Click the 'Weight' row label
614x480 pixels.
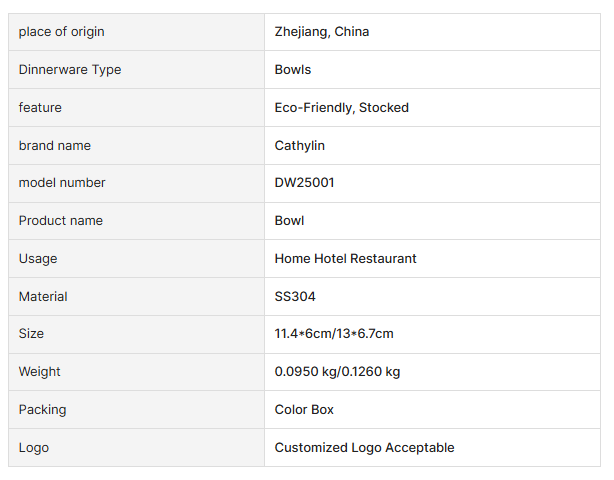(40, 372)
